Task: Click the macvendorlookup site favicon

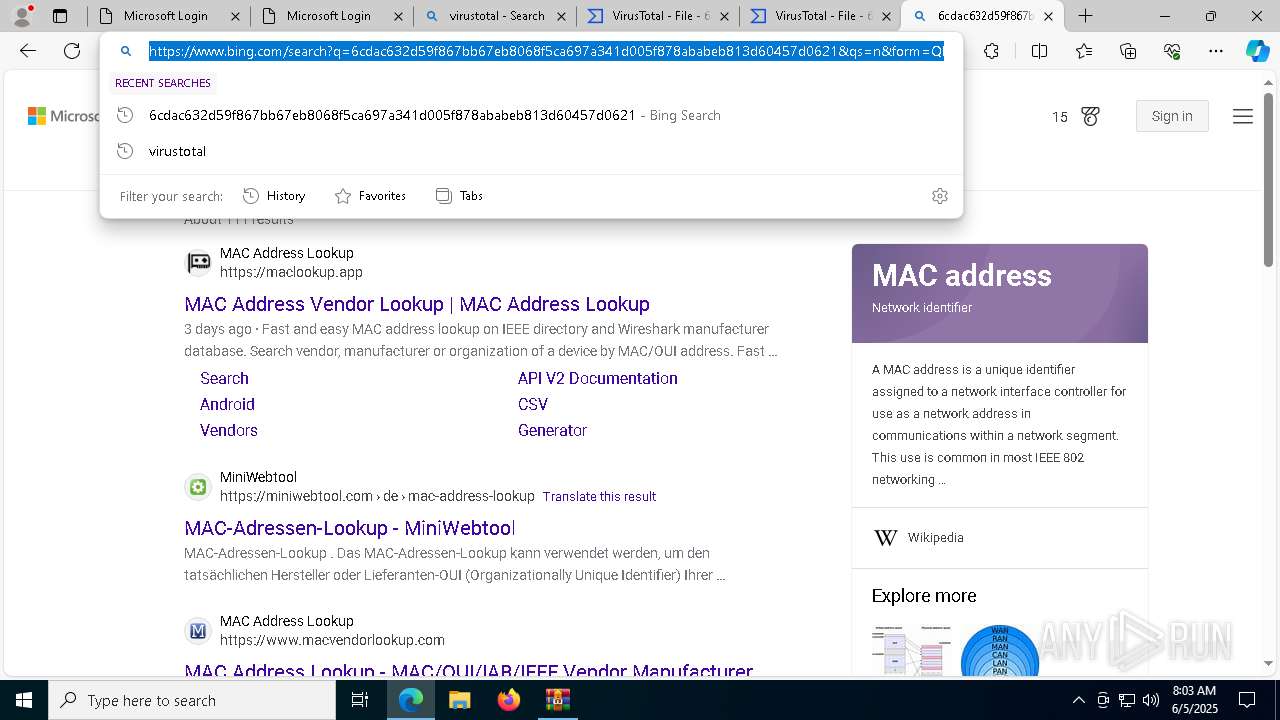Action: (198, 631)
